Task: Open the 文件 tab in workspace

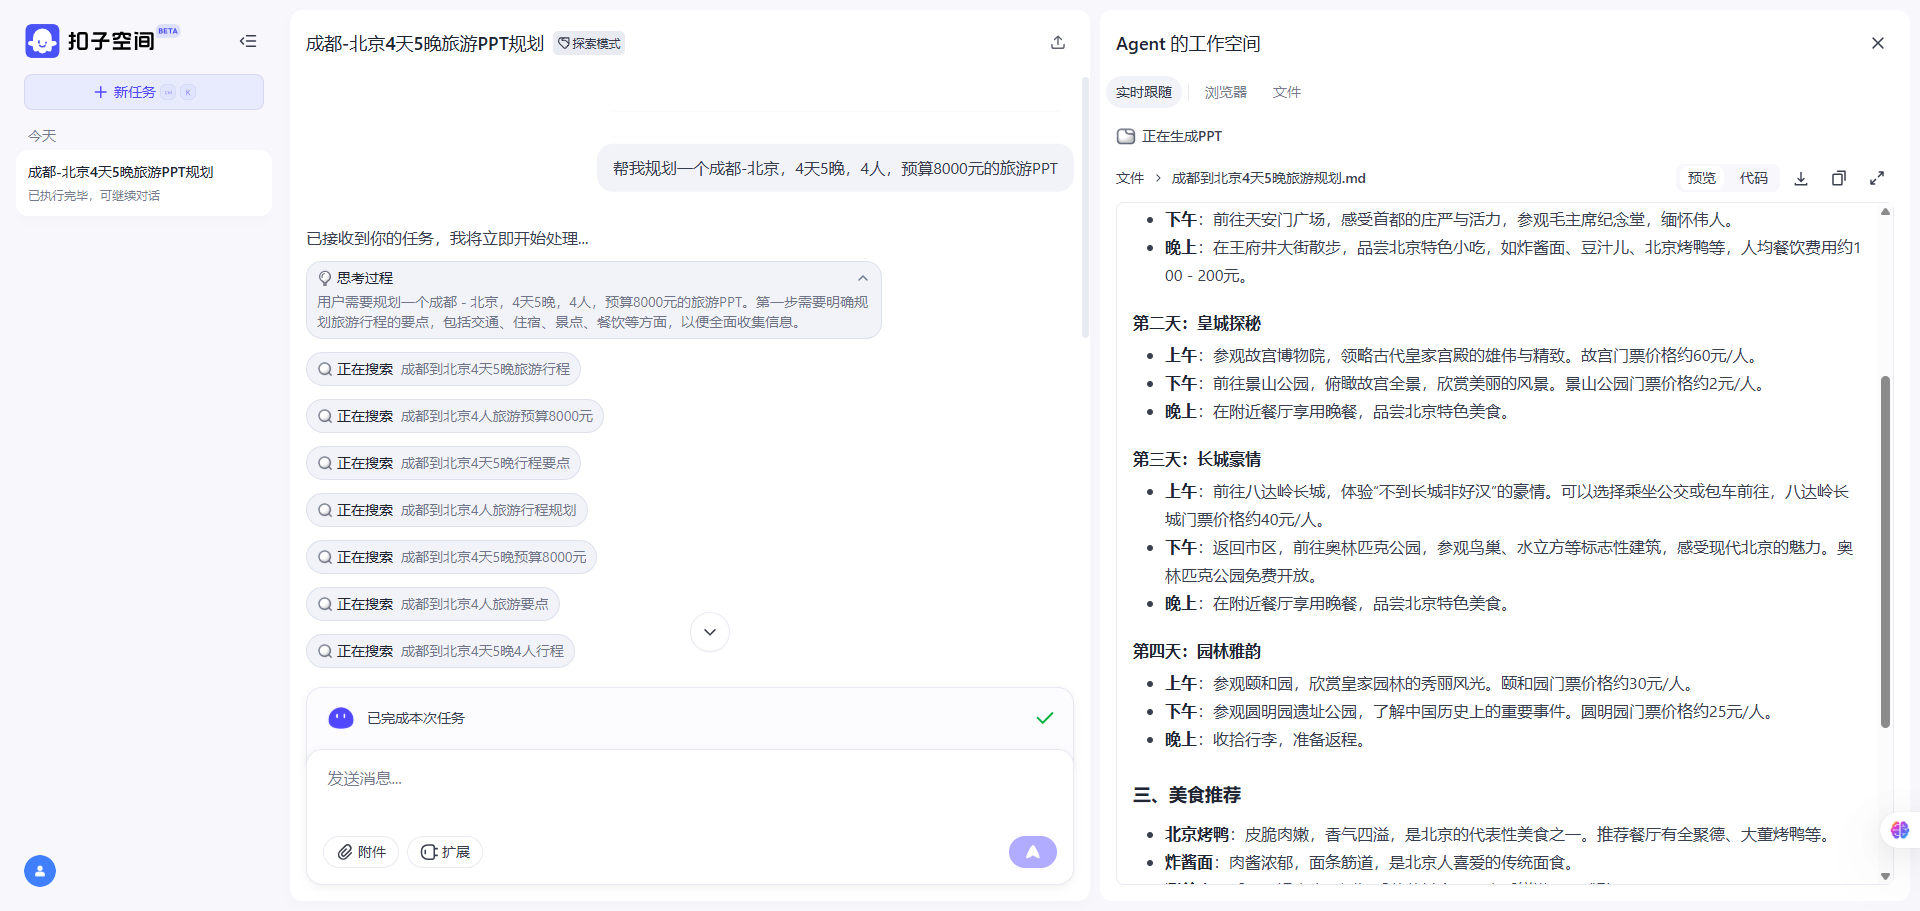Action: [x=1286, y=92]
